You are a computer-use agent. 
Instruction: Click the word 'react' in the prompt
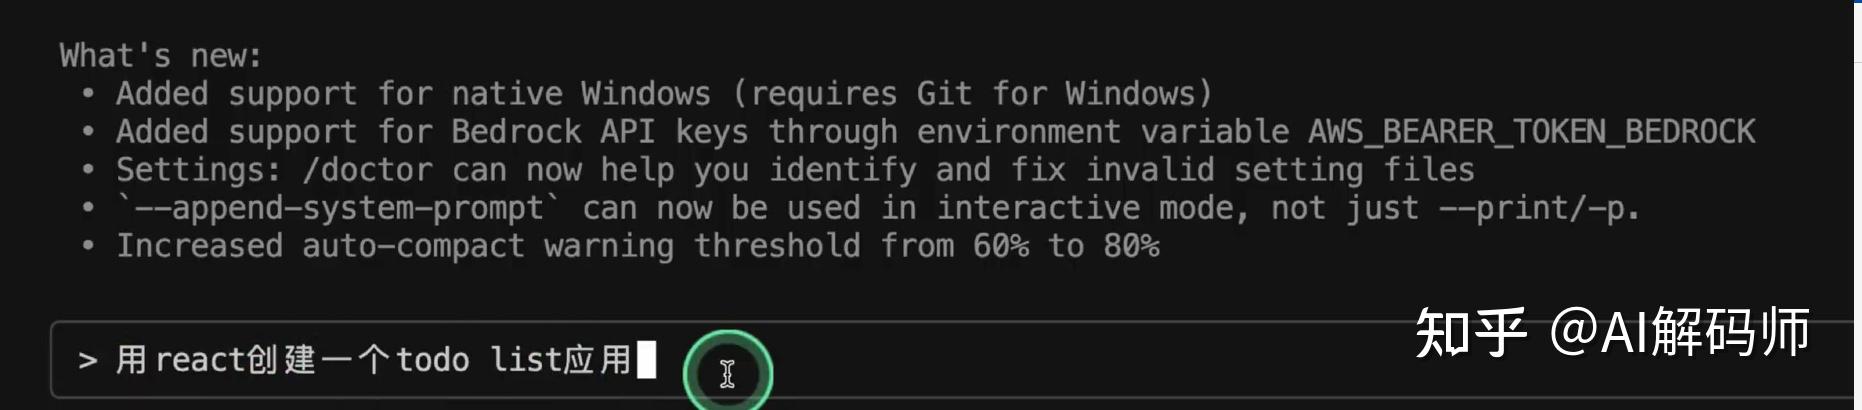coord(200,360)
